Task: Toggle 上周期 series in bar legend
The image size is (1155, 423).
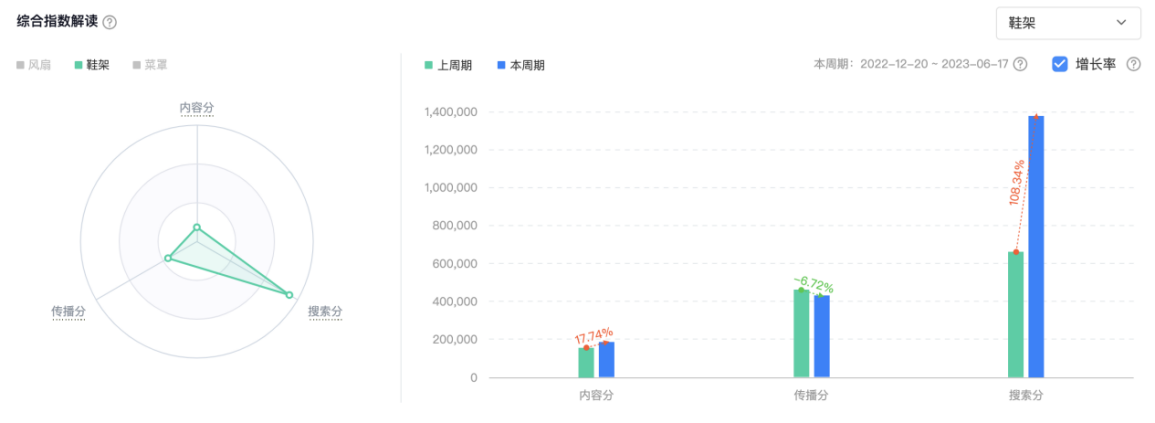Action: click(442, 65)
